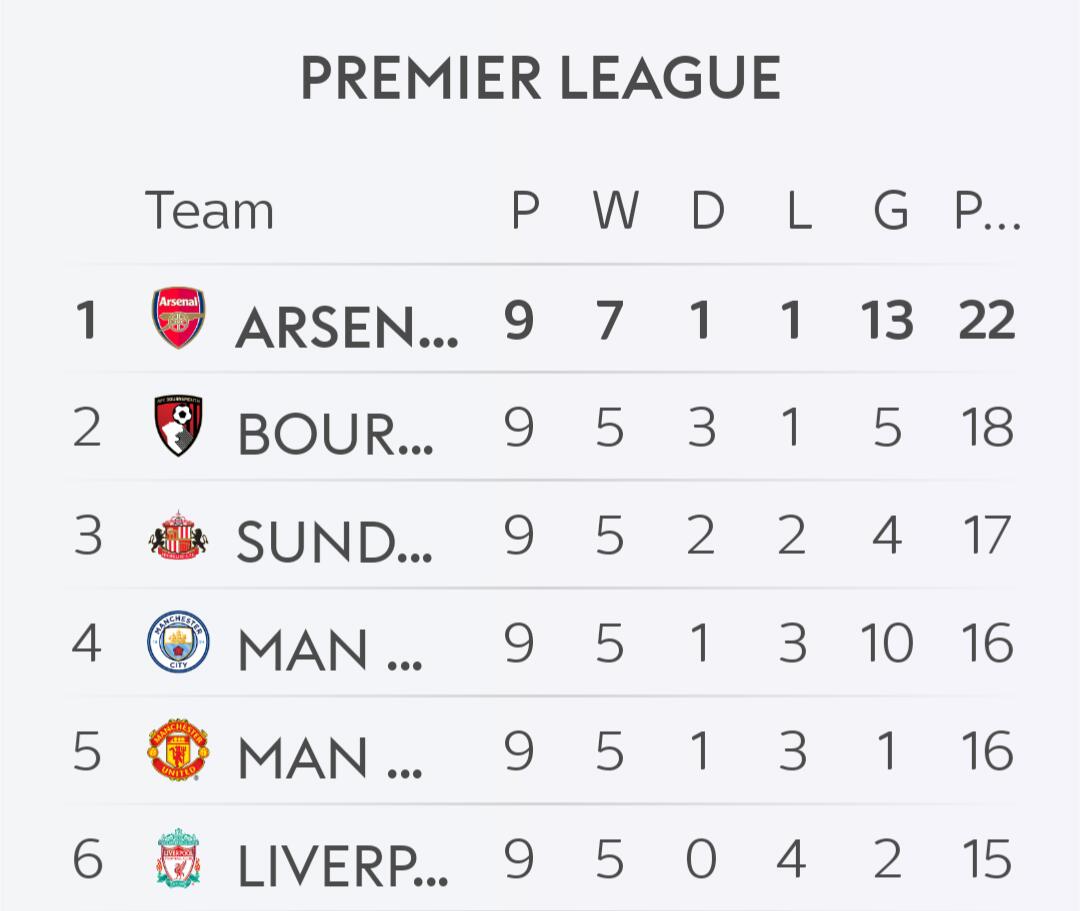Click the Team column header

210,211
